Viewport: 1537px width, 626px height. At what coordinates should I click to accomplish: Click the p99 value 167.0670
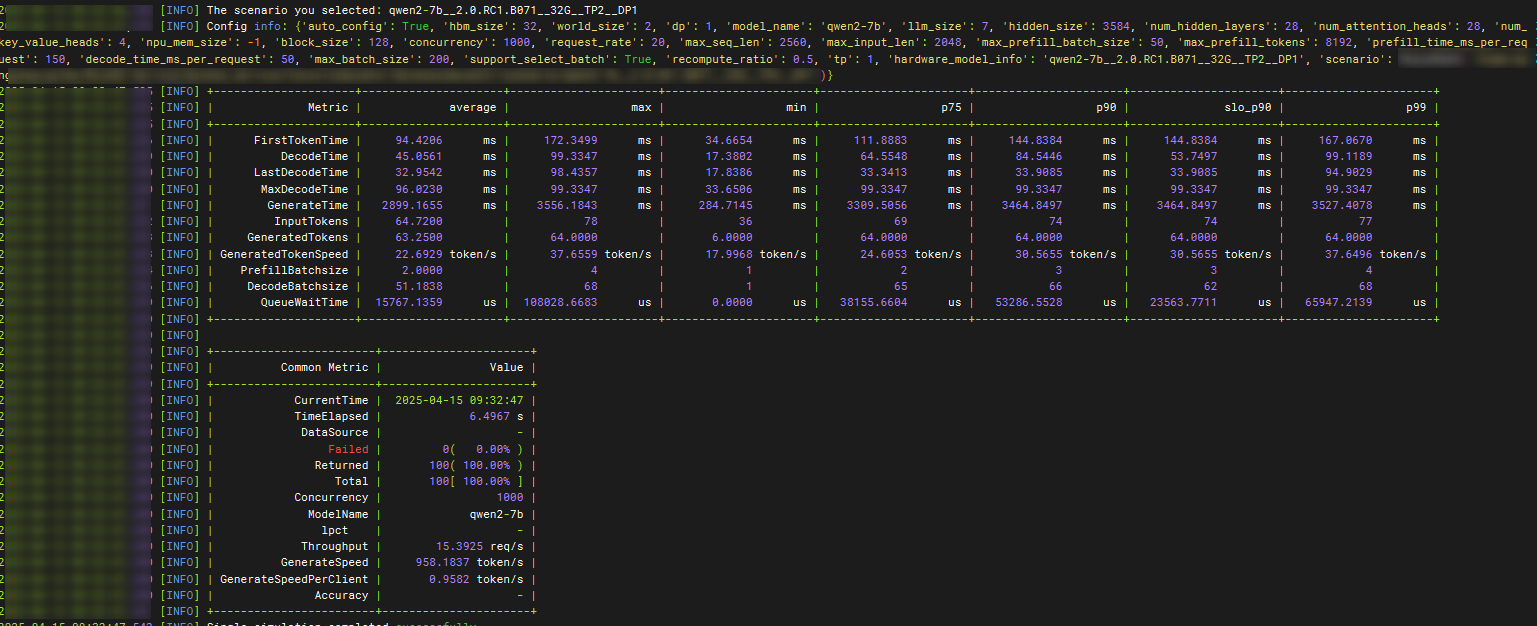1345,140
